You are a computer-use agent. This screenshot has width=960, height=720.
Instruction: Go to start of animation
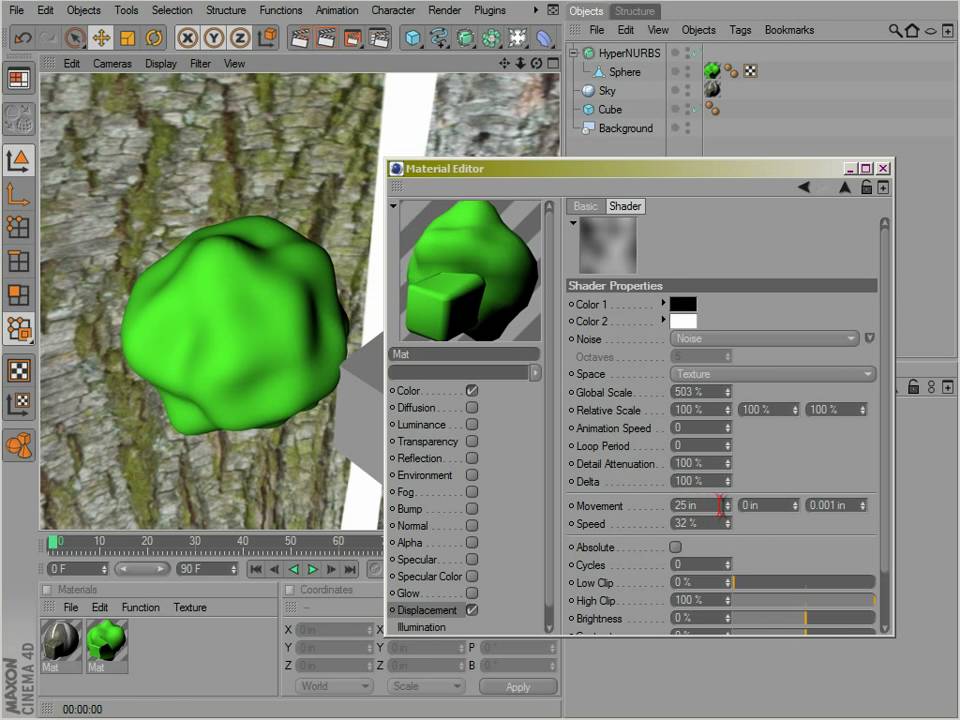click(257, 569)
